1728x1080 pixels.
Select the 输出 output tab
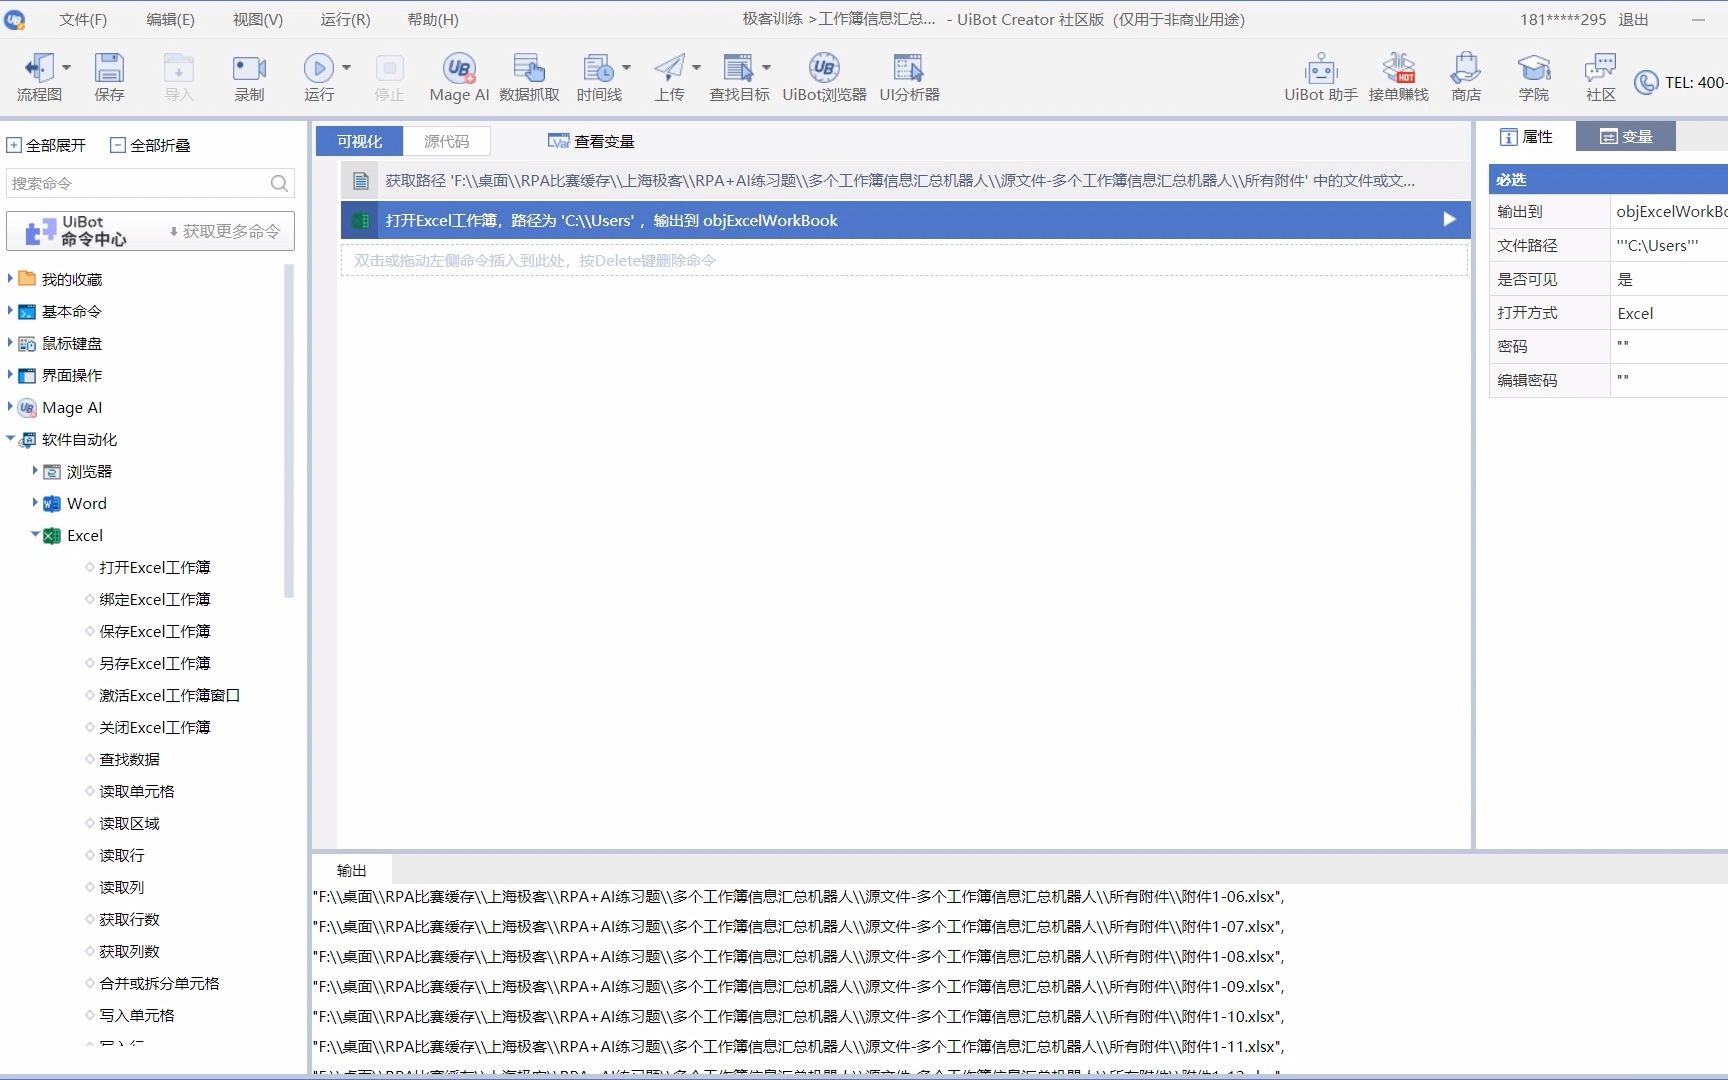point(352,870)
